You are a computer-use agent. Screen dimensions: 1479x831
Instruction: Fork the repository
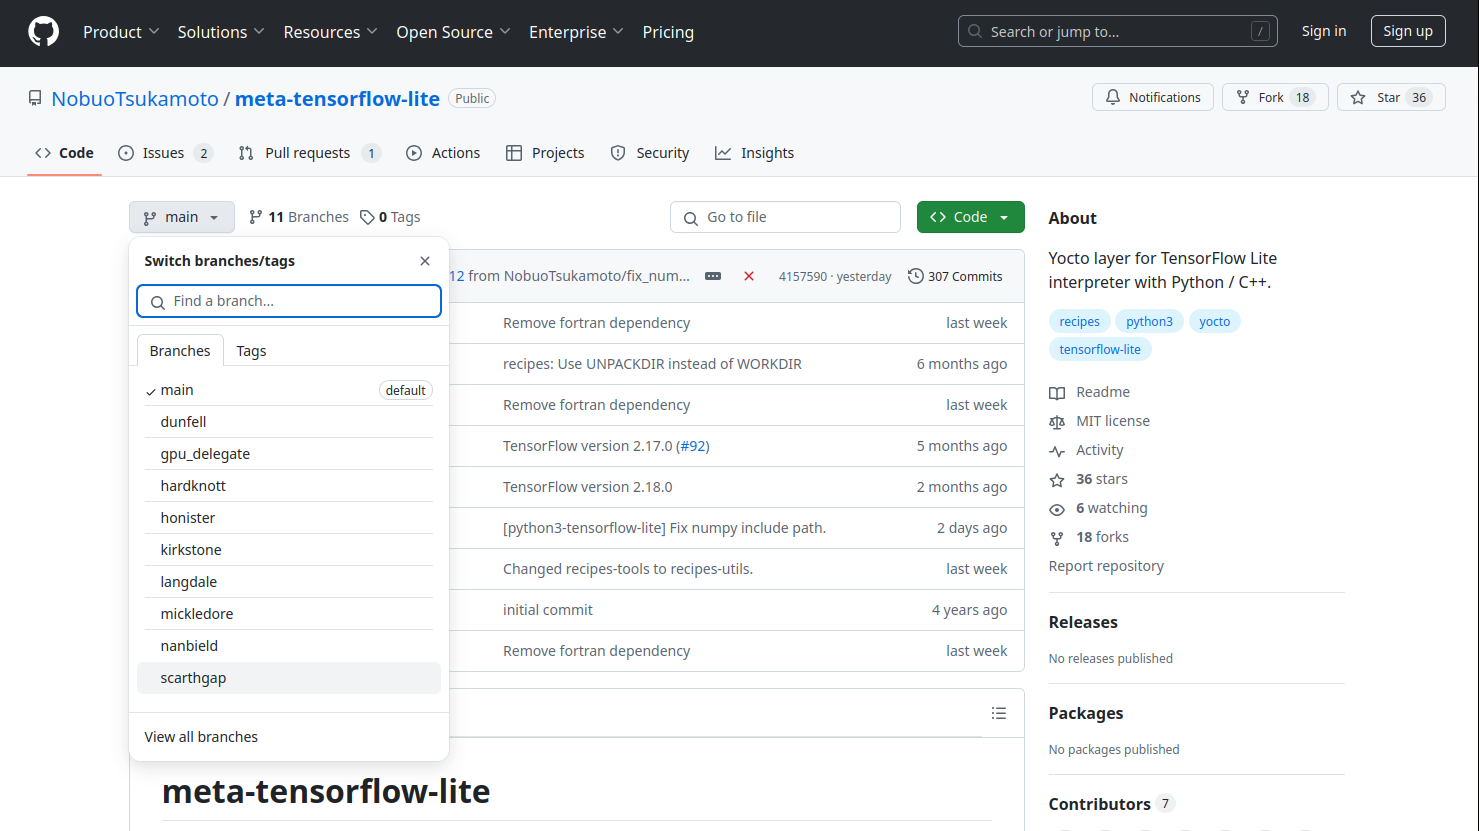coord(1273,97)
